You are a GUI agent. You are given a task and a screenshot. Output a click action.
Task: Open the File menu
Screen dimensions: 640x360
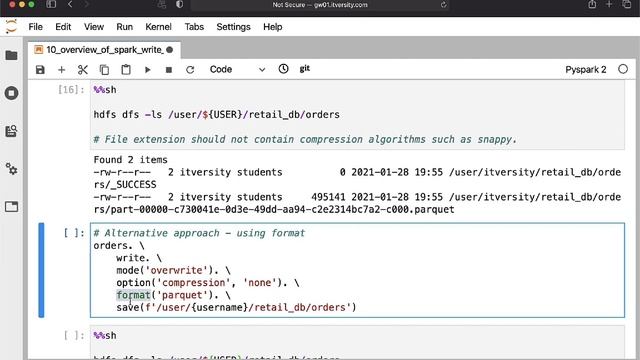click(36, 27)
